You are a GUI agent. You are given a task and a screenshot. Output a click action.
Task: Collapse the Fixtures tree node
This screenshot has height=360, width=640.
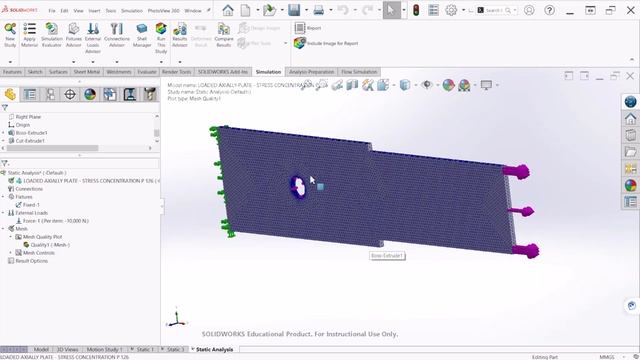tap(3, 197)
